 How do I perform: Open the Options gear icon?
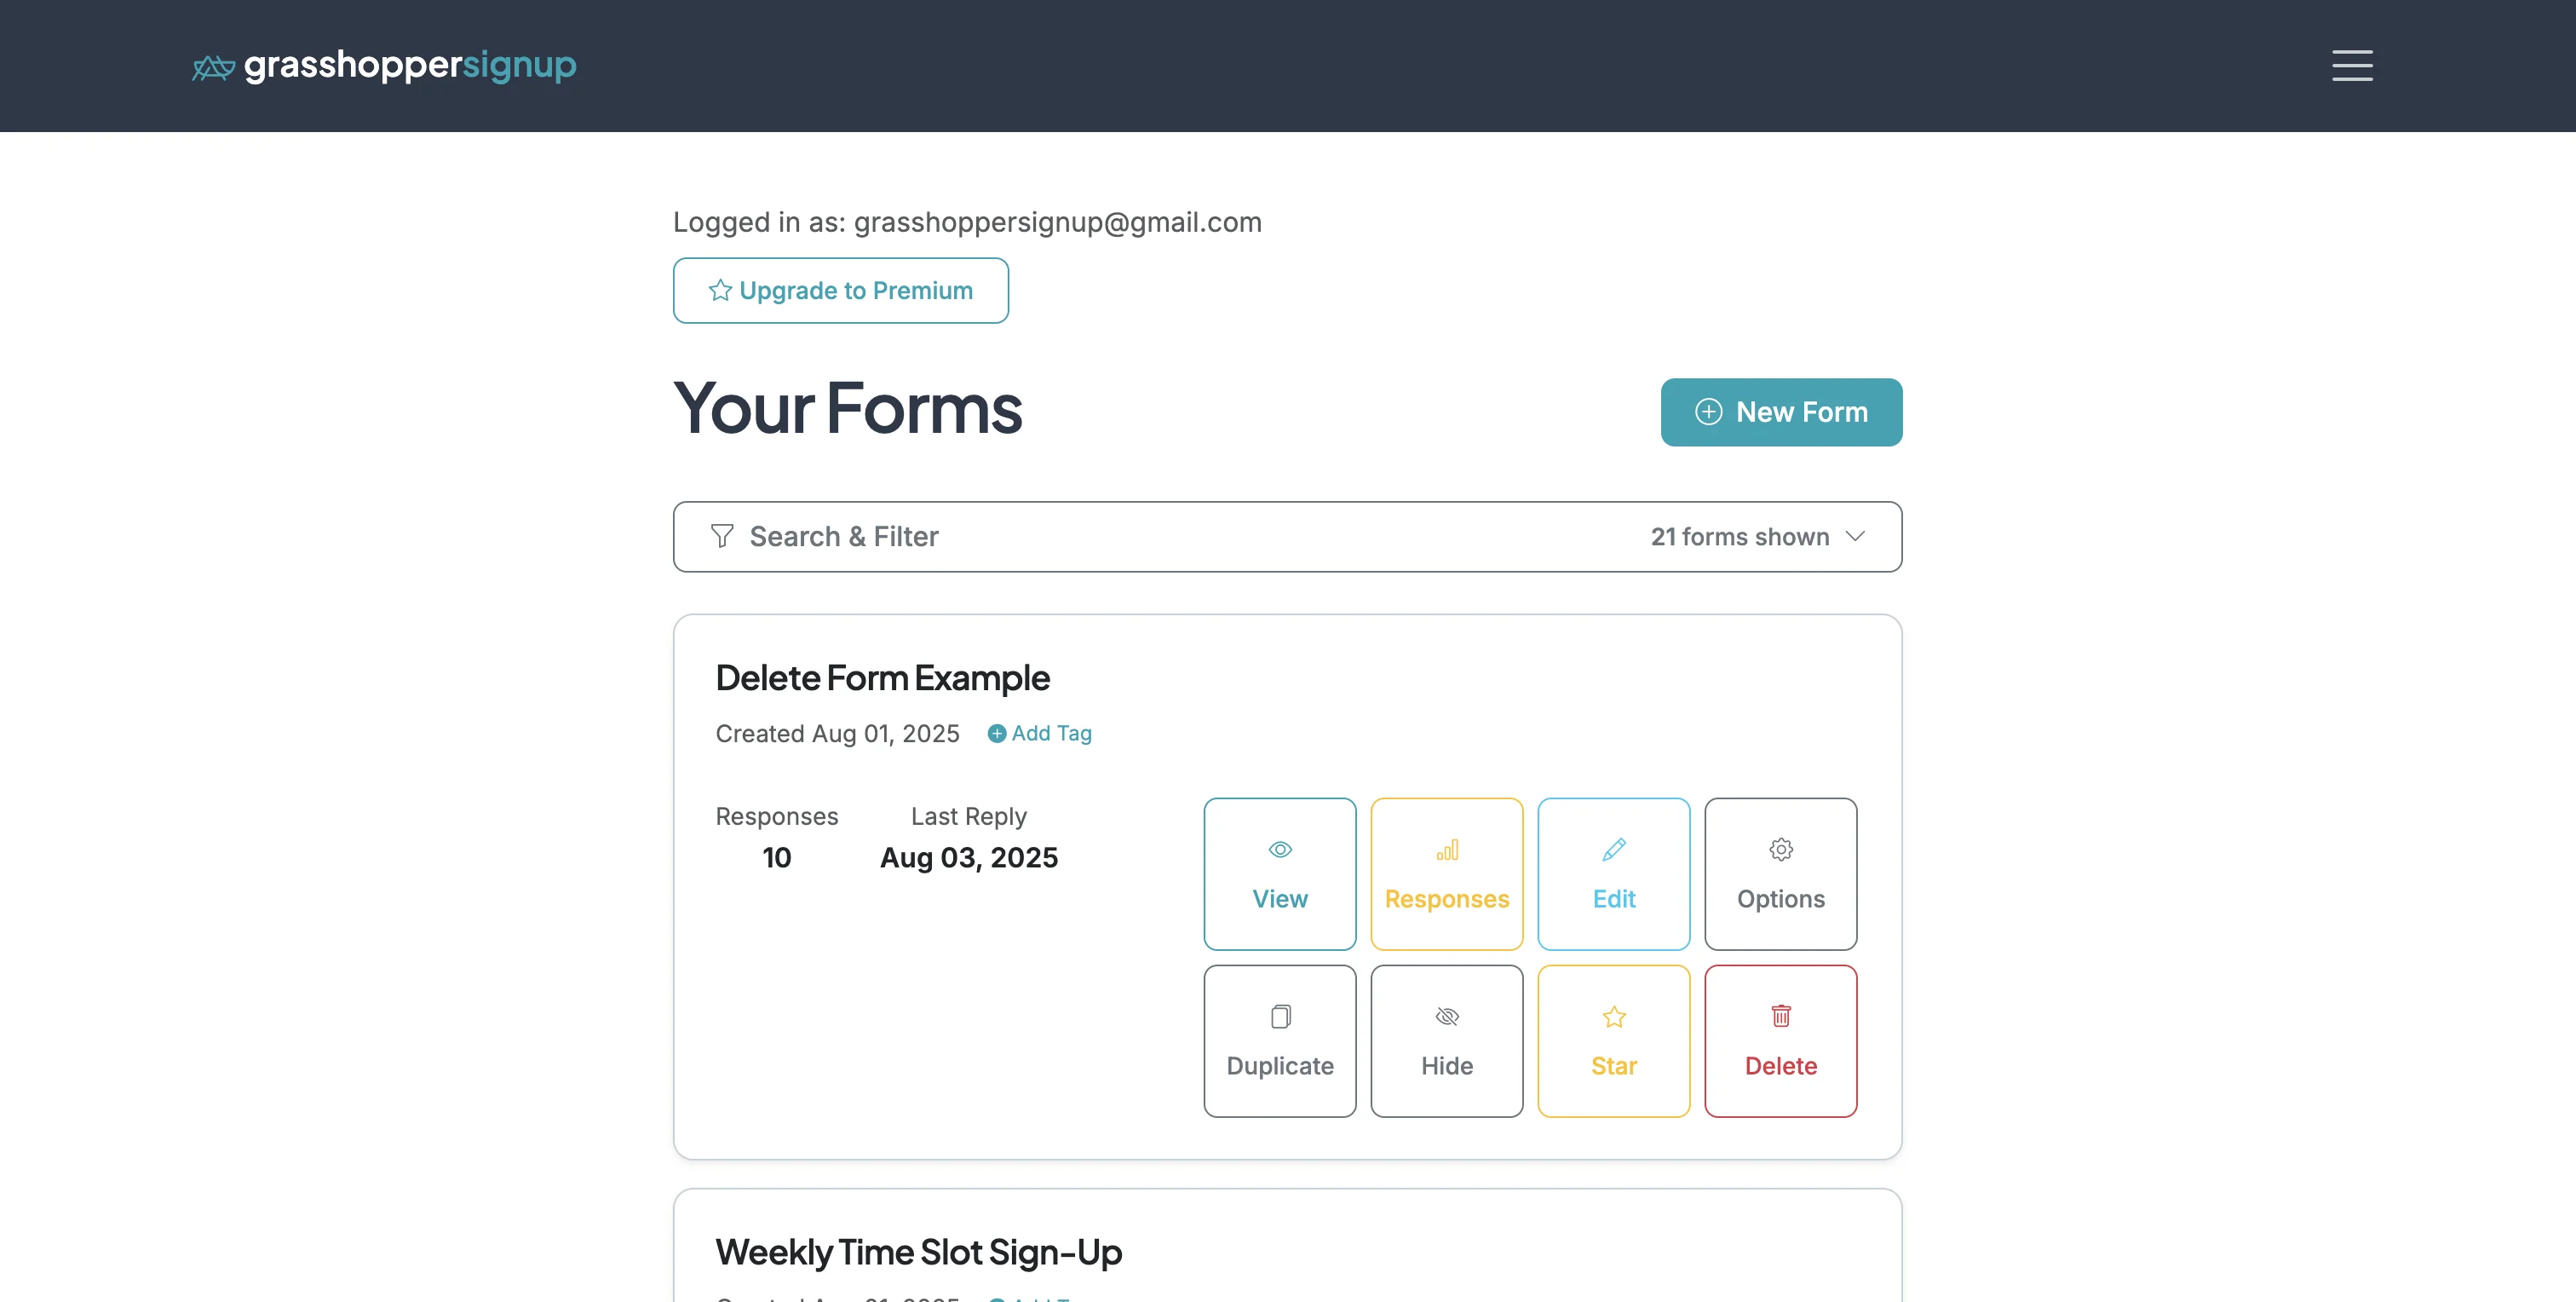pos(1780,849)
